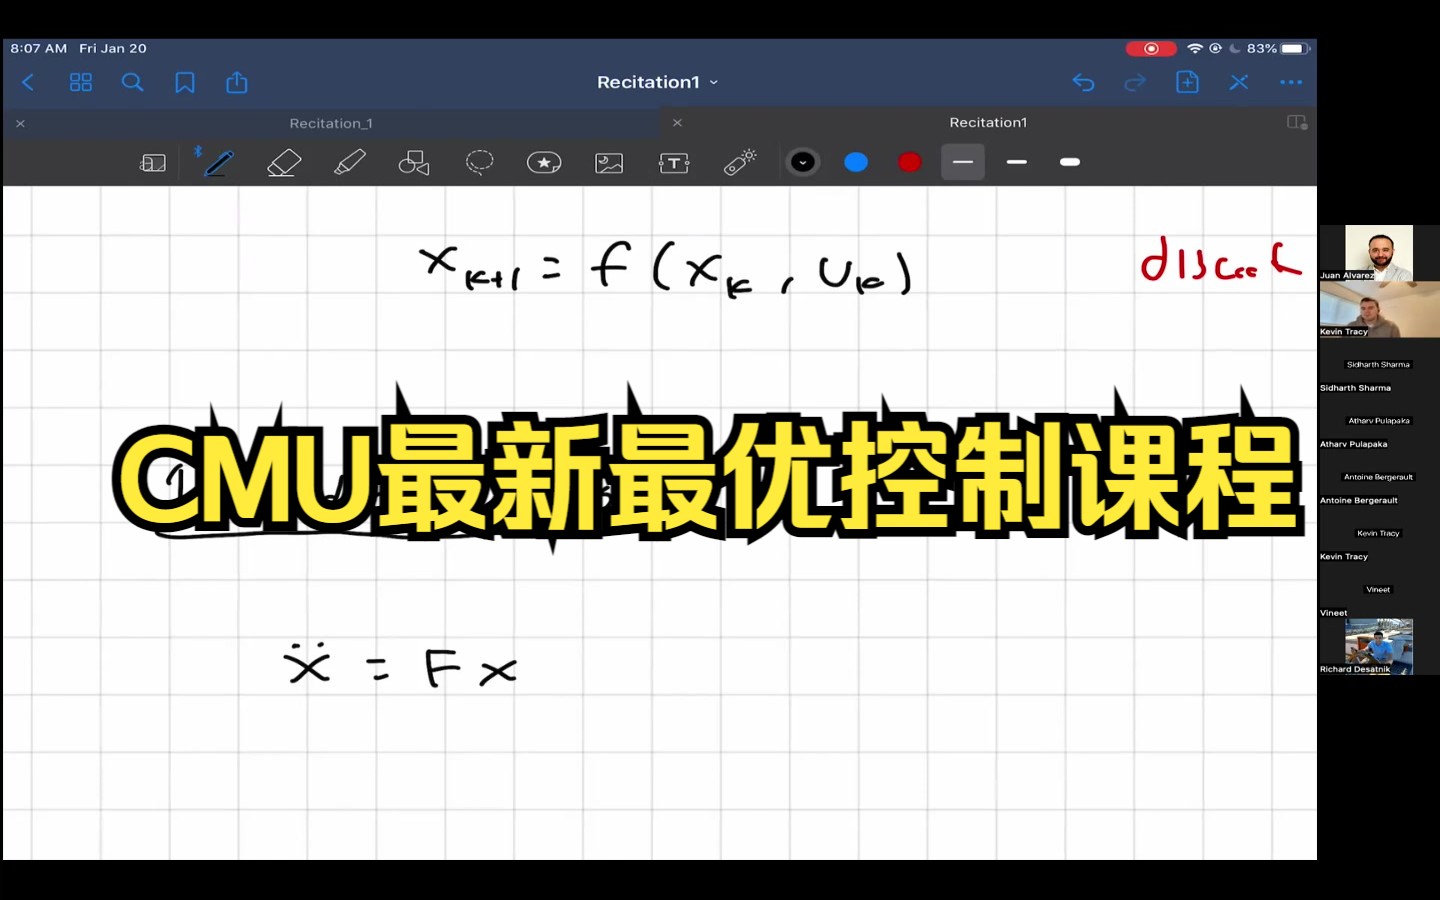Add a new page
Image resolution: width=1440 pixels, height=900 pixels.
(x=1187, y=82)
